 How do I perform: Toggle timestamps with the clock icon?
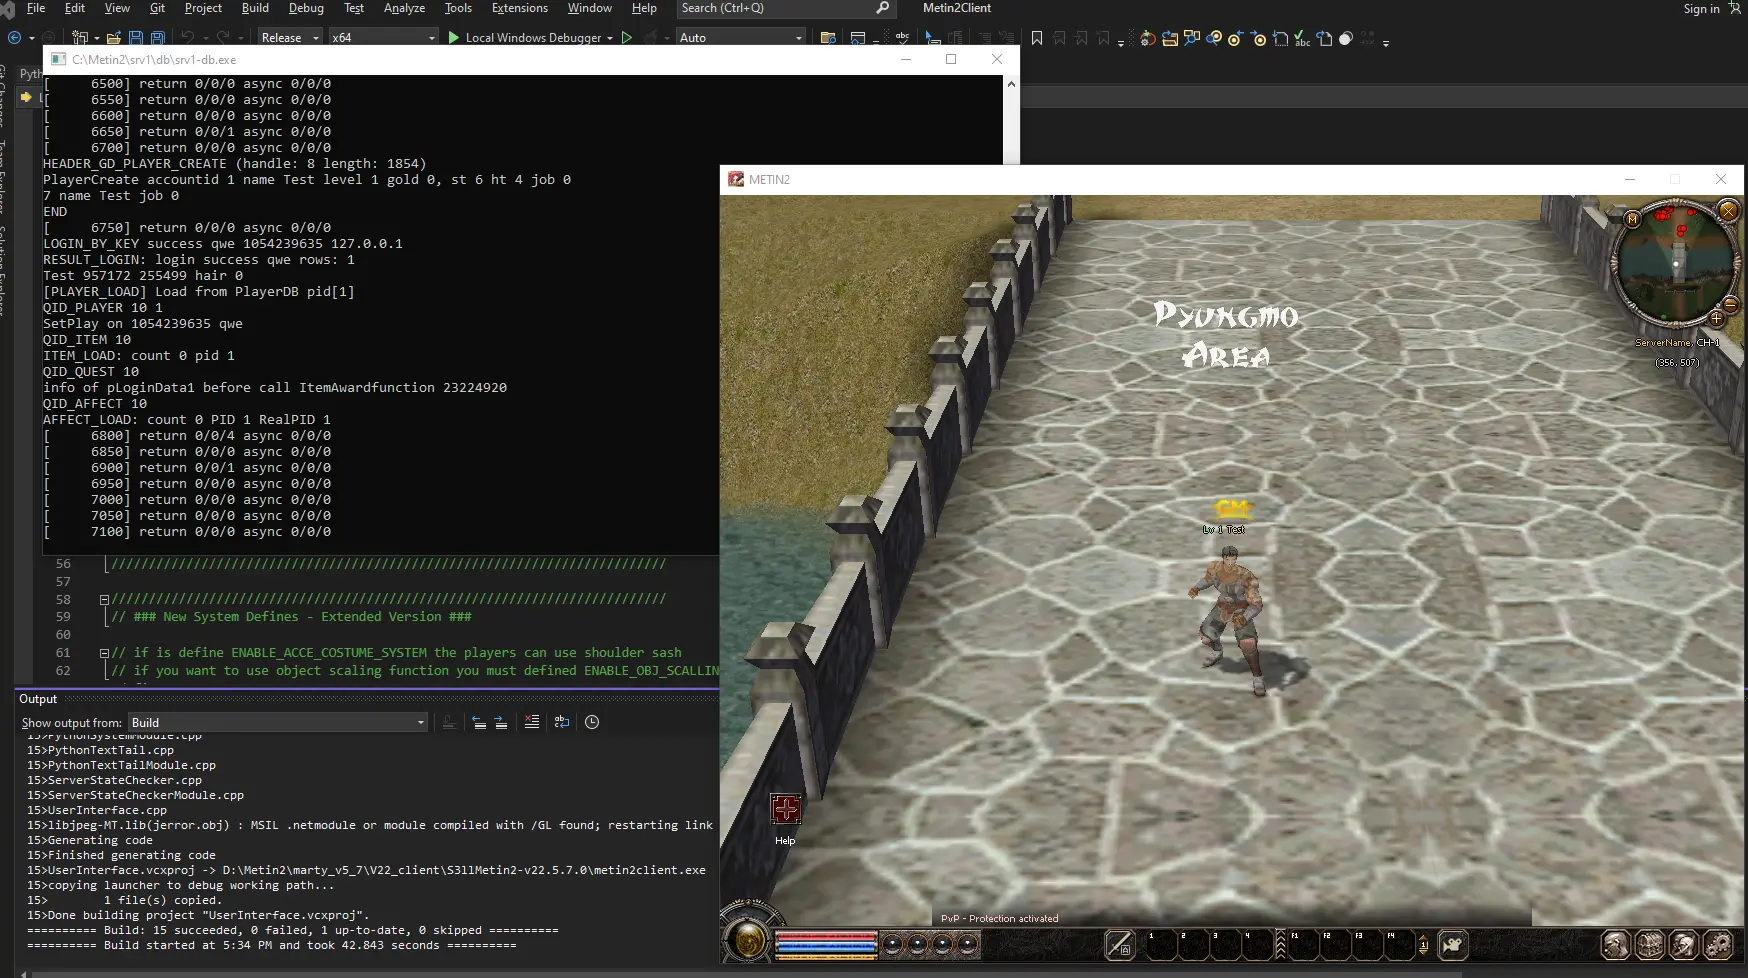(591, 722)
